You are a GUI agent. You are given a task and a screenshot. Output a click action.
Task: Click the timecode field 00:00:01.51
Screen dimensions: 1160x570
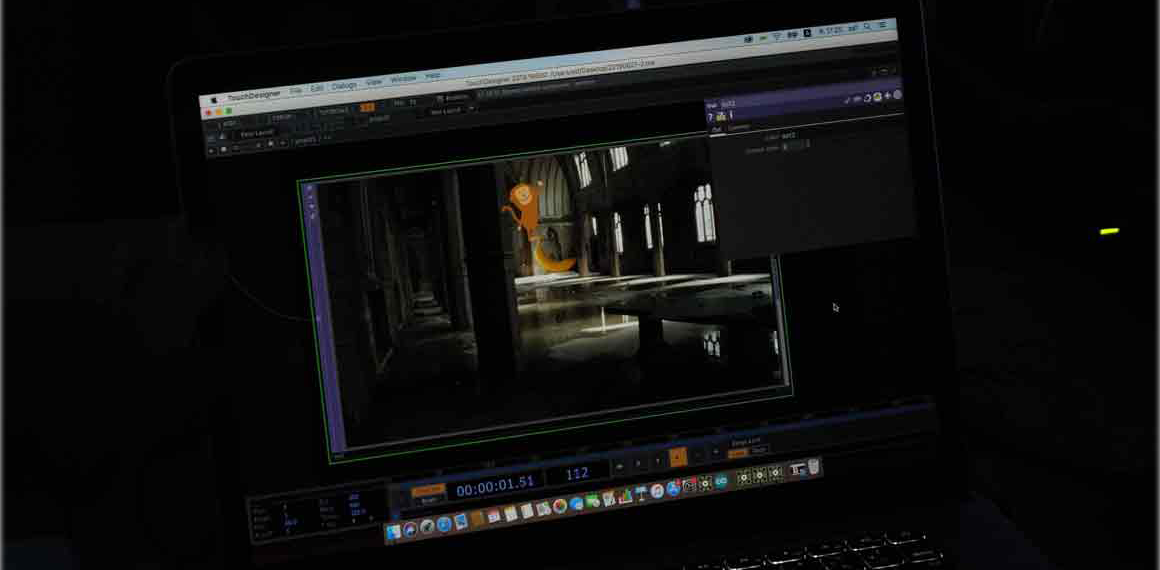(495, 484)
